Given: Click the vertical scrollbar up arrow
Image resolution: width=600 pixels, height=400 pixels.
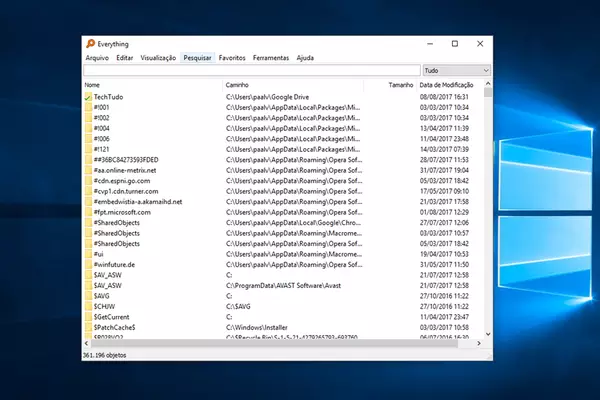Looking at the screenshot, I should coord(488,83).
